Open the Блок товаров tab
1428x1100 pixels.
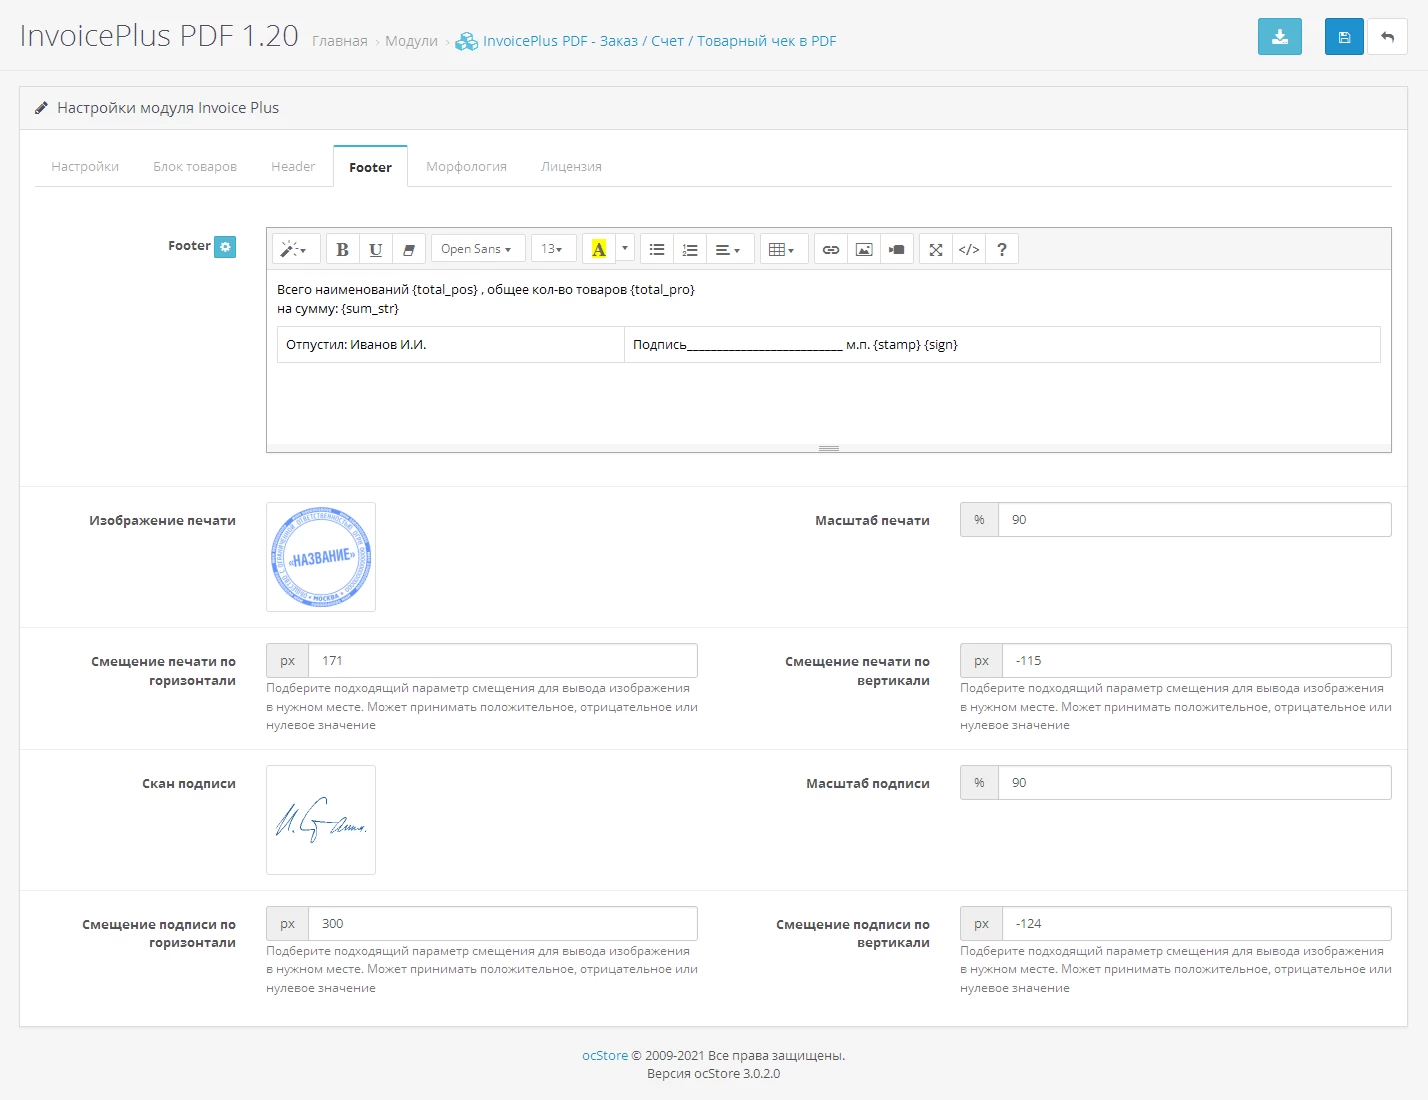pos(195,167)
